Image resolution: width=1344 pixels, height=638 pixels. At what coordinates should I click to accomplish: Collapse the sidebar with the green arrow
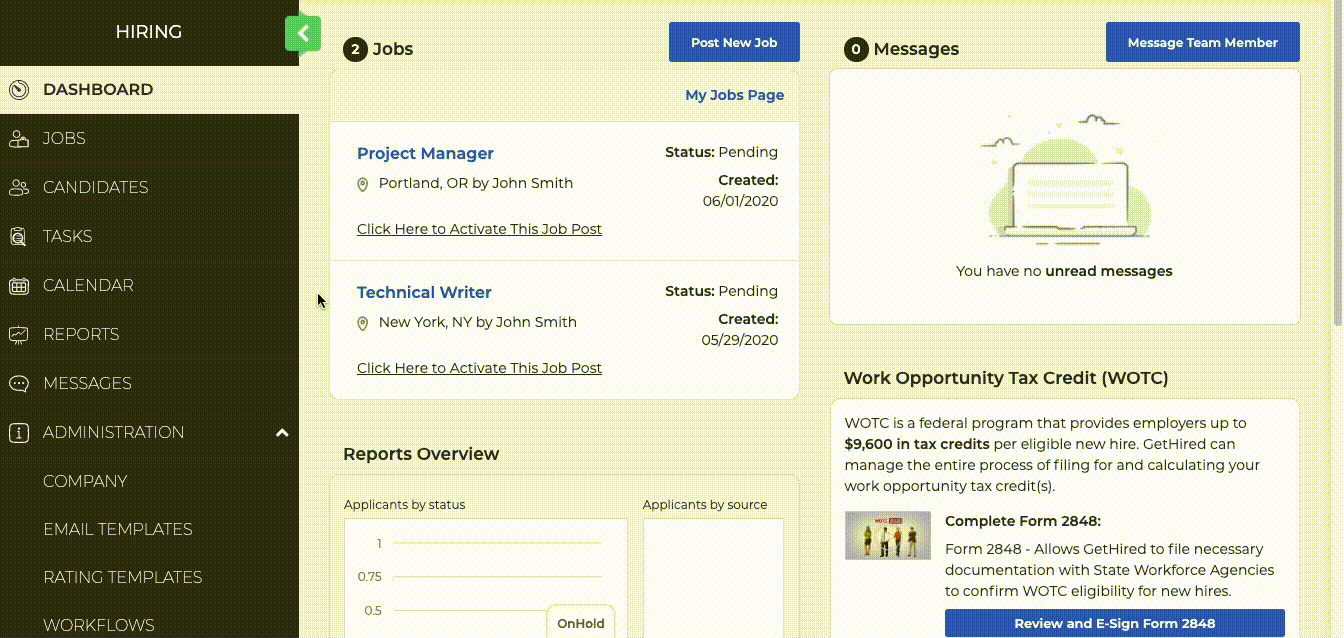click(303, 33)
